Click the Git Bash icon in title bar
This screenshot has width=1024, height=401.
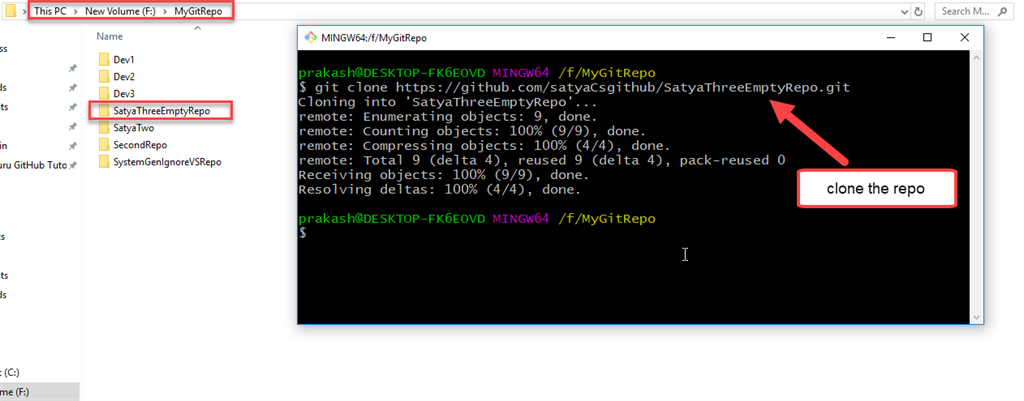click(310, 37)
